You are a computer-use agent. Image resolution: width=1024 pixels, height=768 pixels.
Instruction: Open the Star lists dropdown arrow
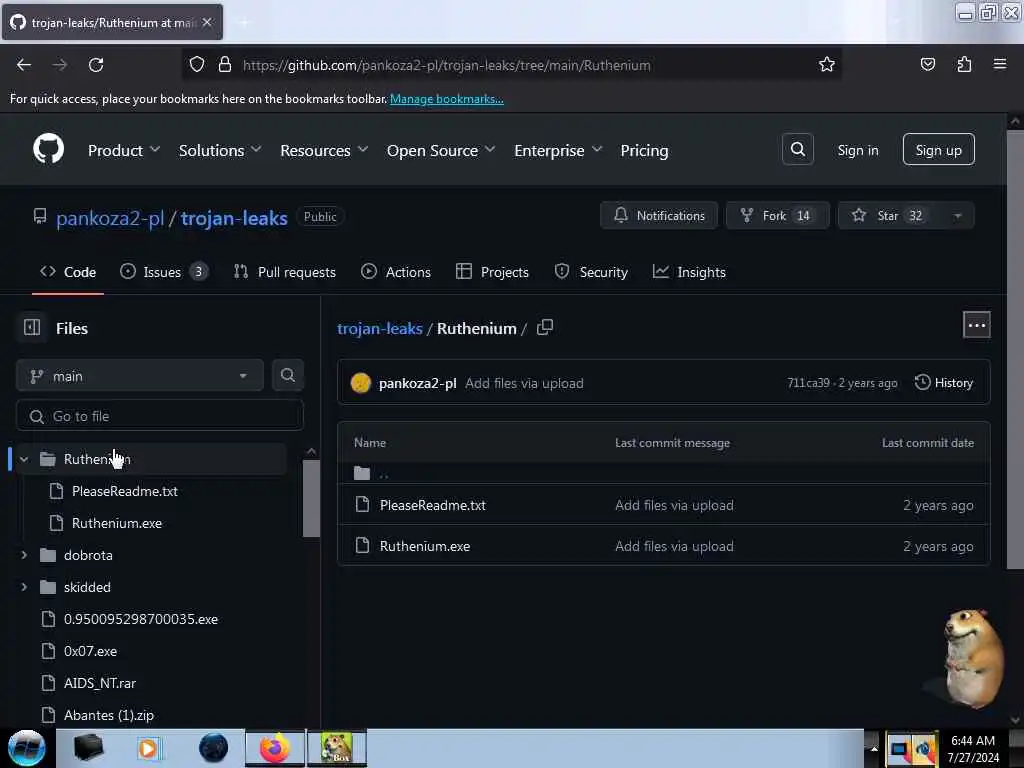(957, 216)
